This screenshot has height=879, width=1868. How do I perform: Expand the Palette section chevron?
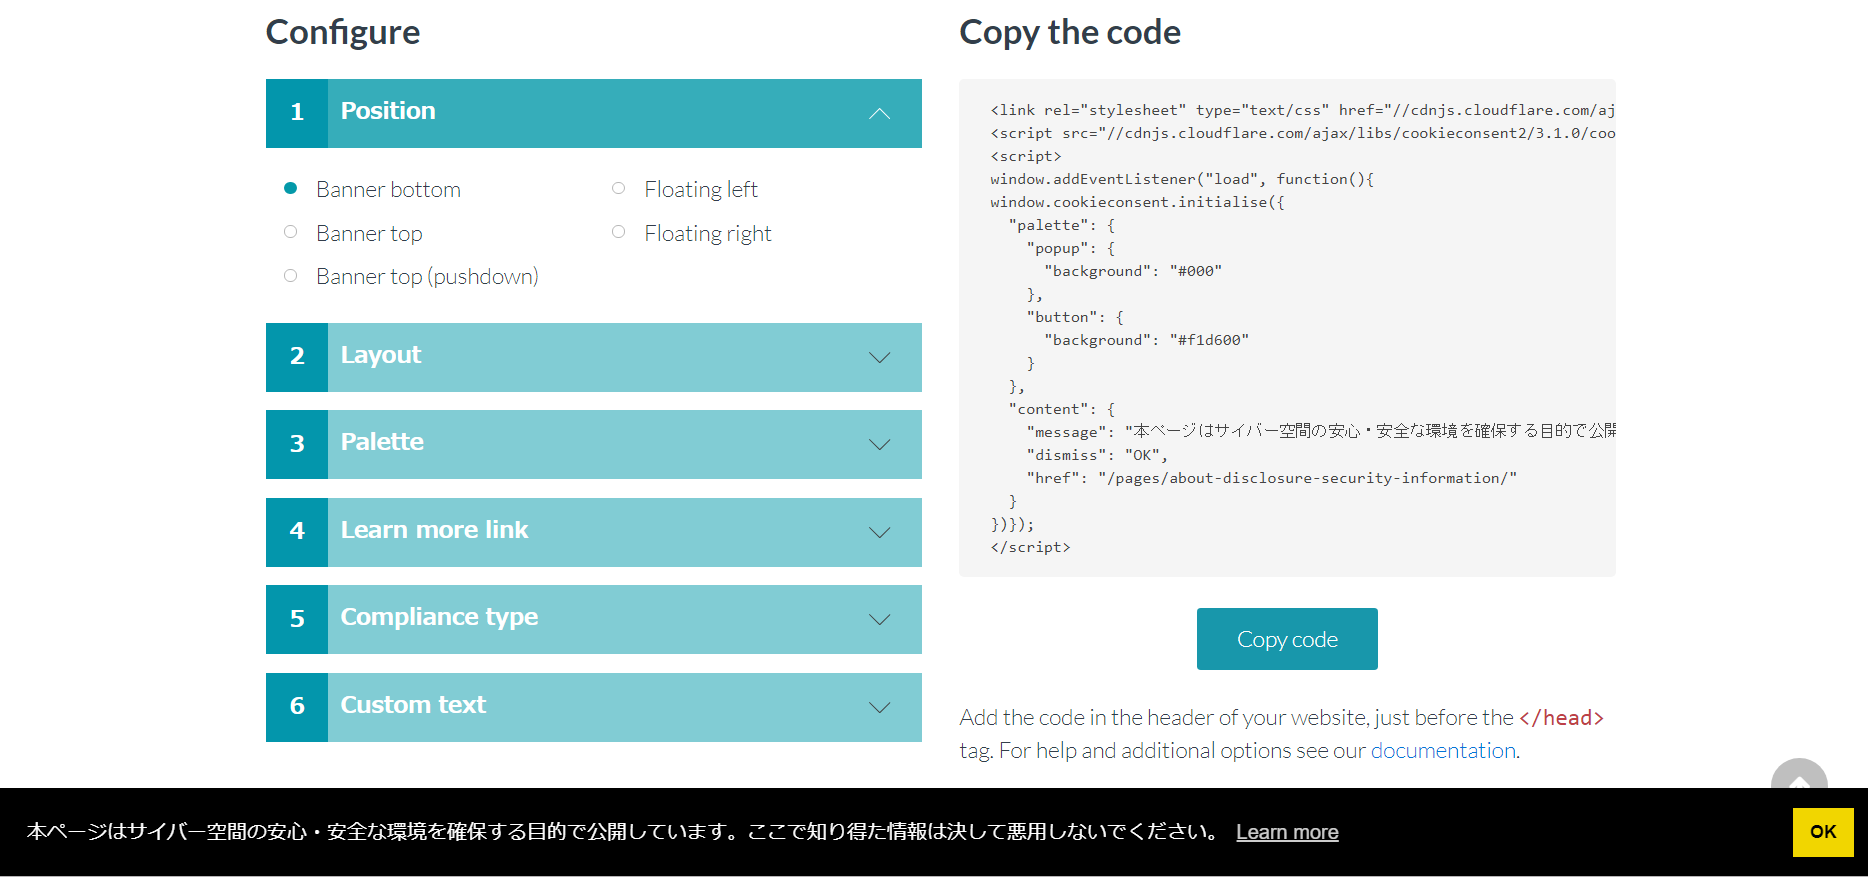coord(880,444)
